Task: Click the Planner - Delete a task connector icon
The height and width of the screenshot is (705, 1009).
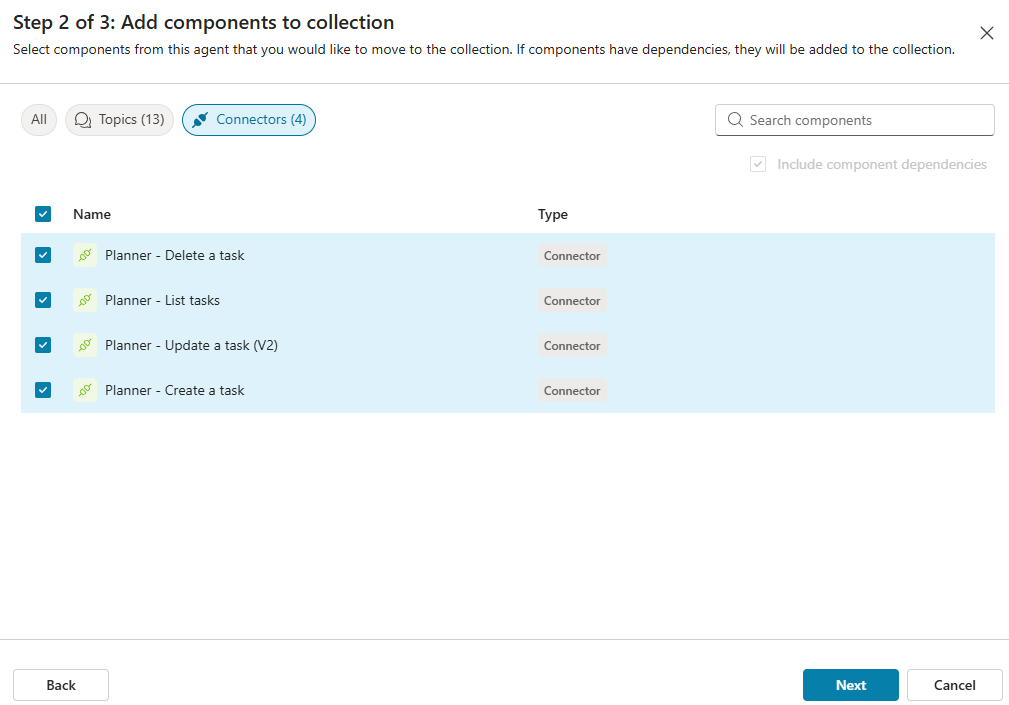Action: click(x=85, y=255)
